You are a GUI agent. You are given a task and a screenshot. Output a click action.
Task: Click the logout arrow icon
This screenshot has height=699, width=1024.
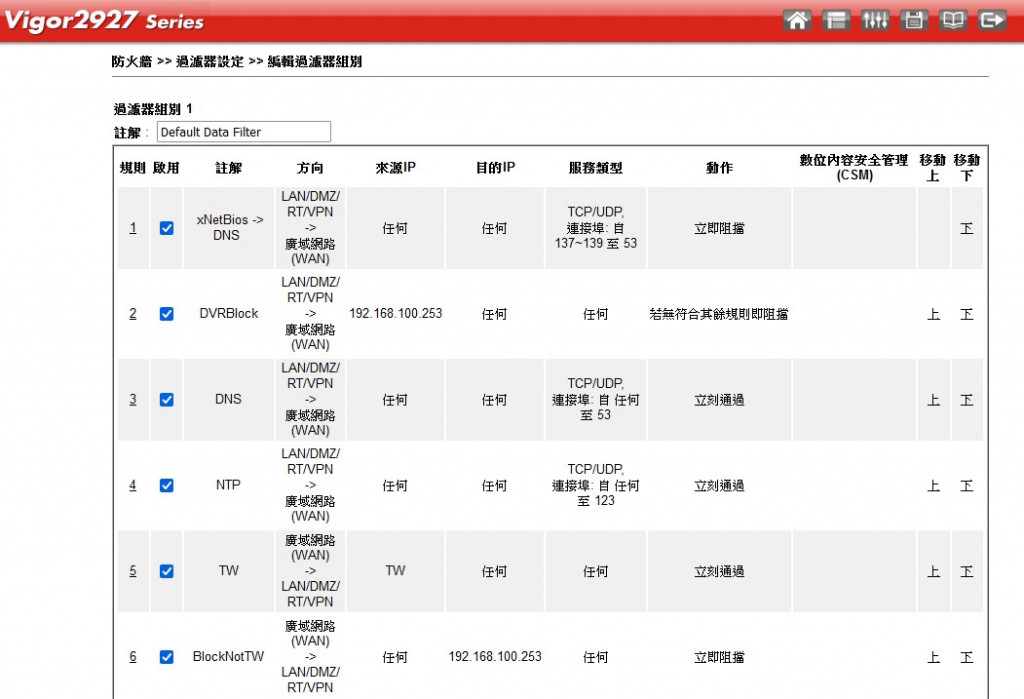991,20
